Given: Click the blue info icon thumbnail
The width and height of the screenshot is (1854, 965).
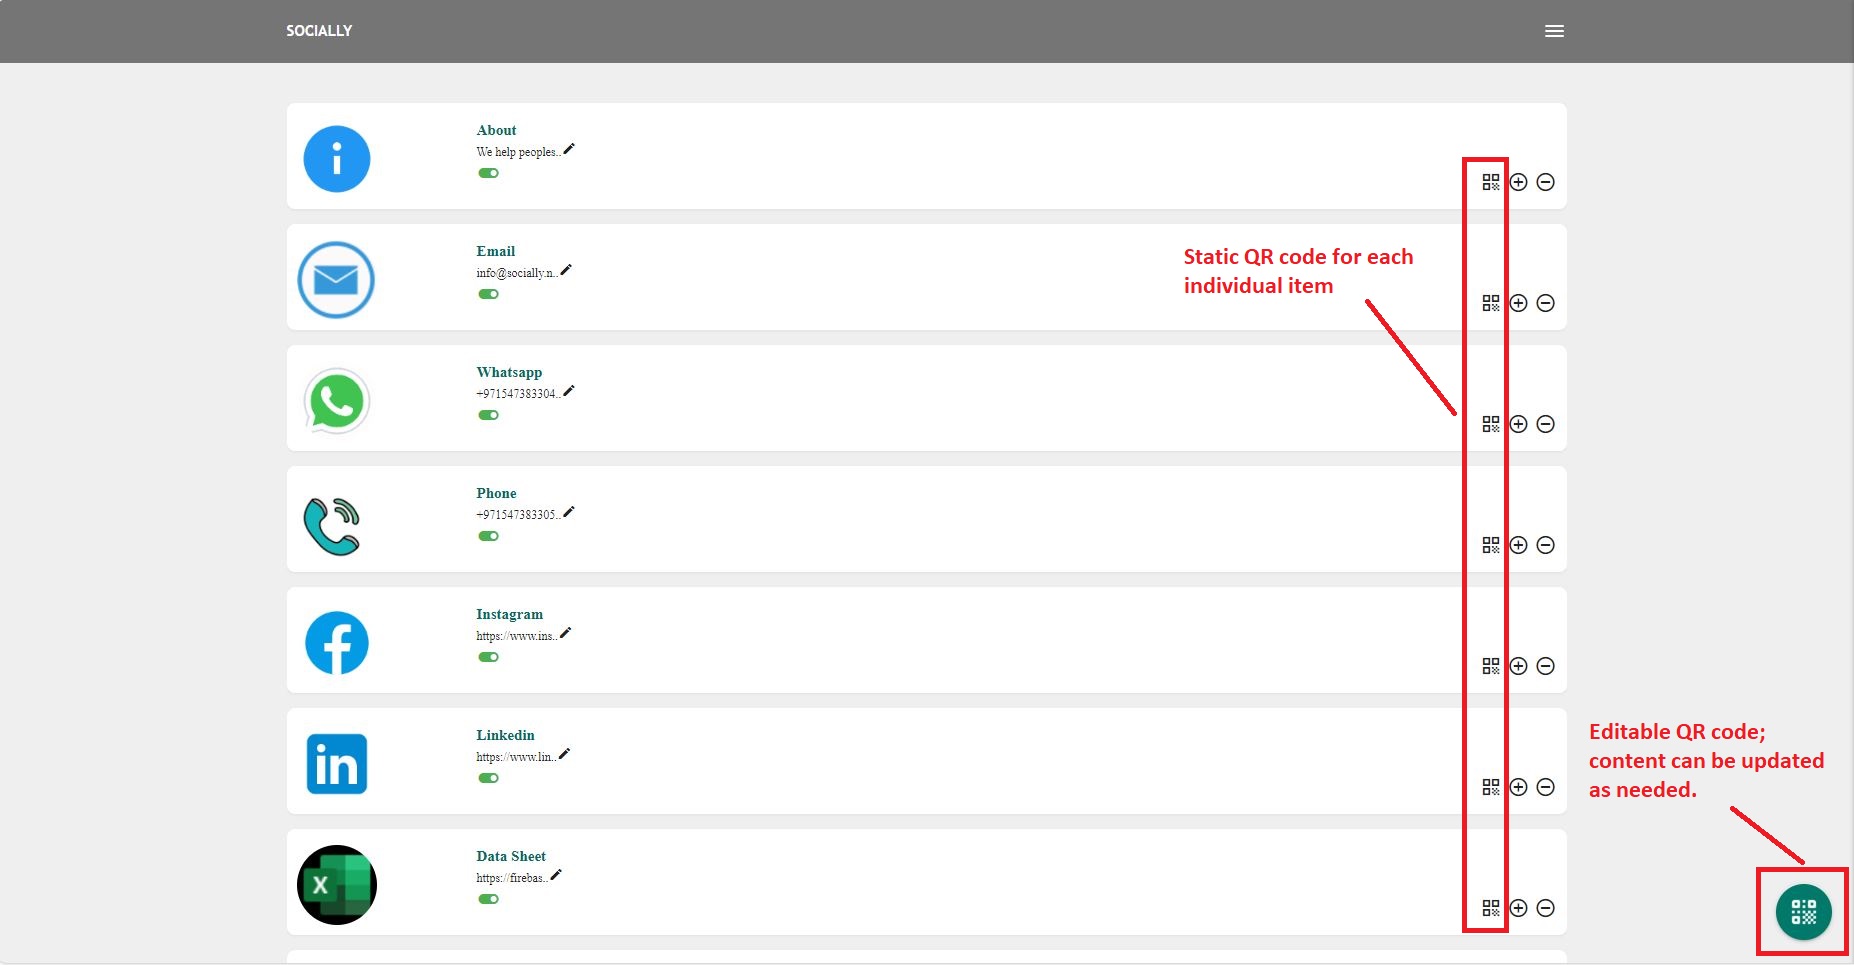Looking at the screenshot, I should (337, 159).
